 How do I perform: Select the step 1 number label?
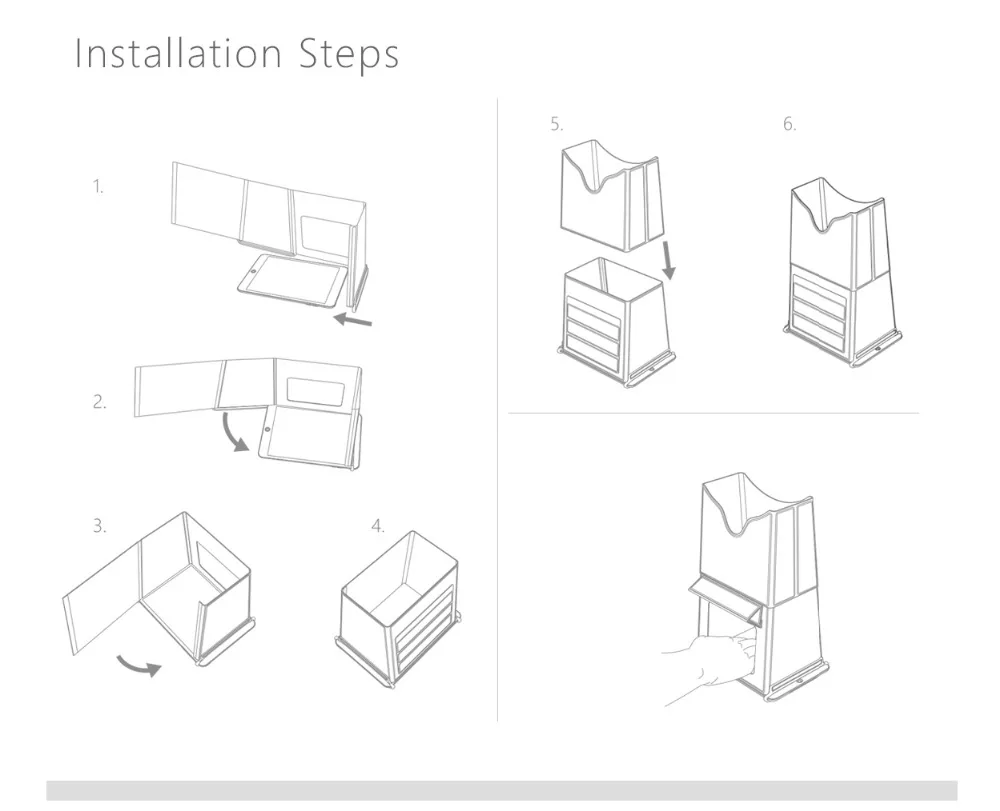[98, 187]
